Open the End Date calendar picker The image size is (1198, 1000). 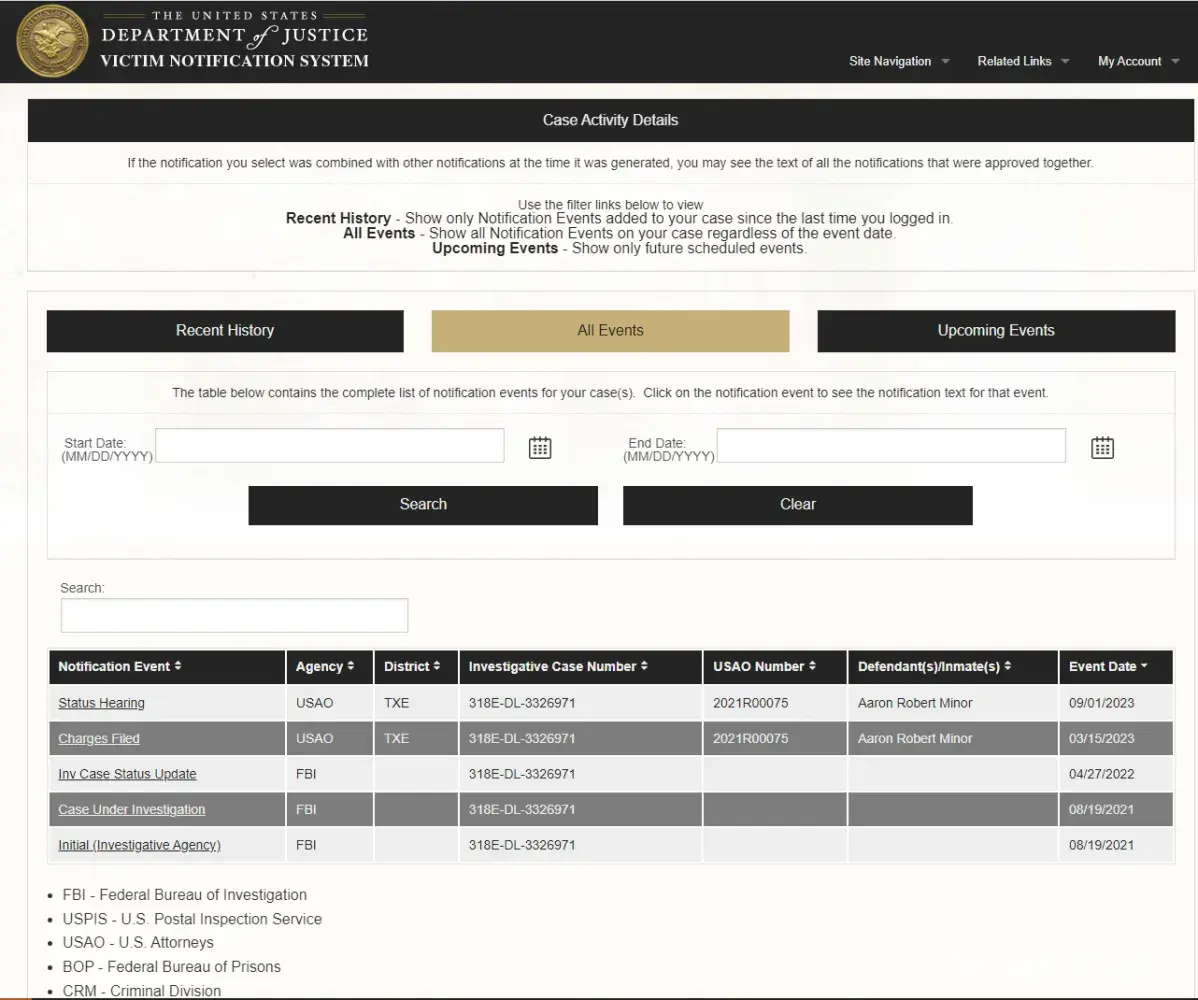[1102, 448]
